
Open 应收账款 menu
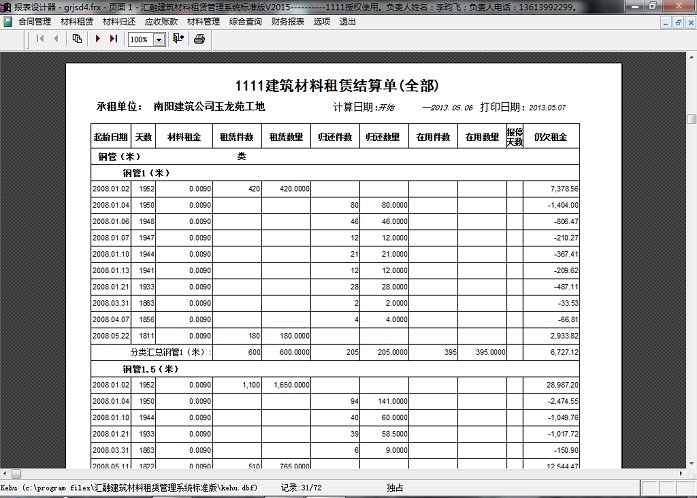[x=161, y=21]
